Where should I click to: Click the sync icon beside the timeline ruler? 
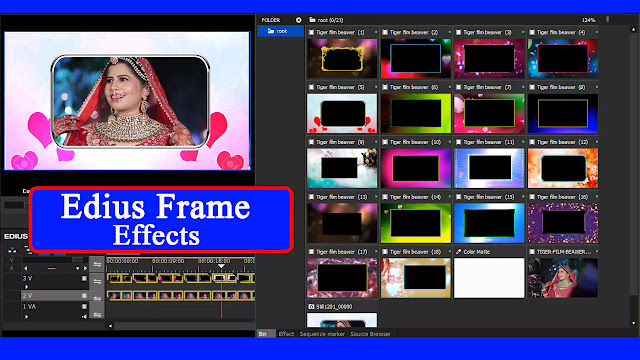tap(97, 264)
